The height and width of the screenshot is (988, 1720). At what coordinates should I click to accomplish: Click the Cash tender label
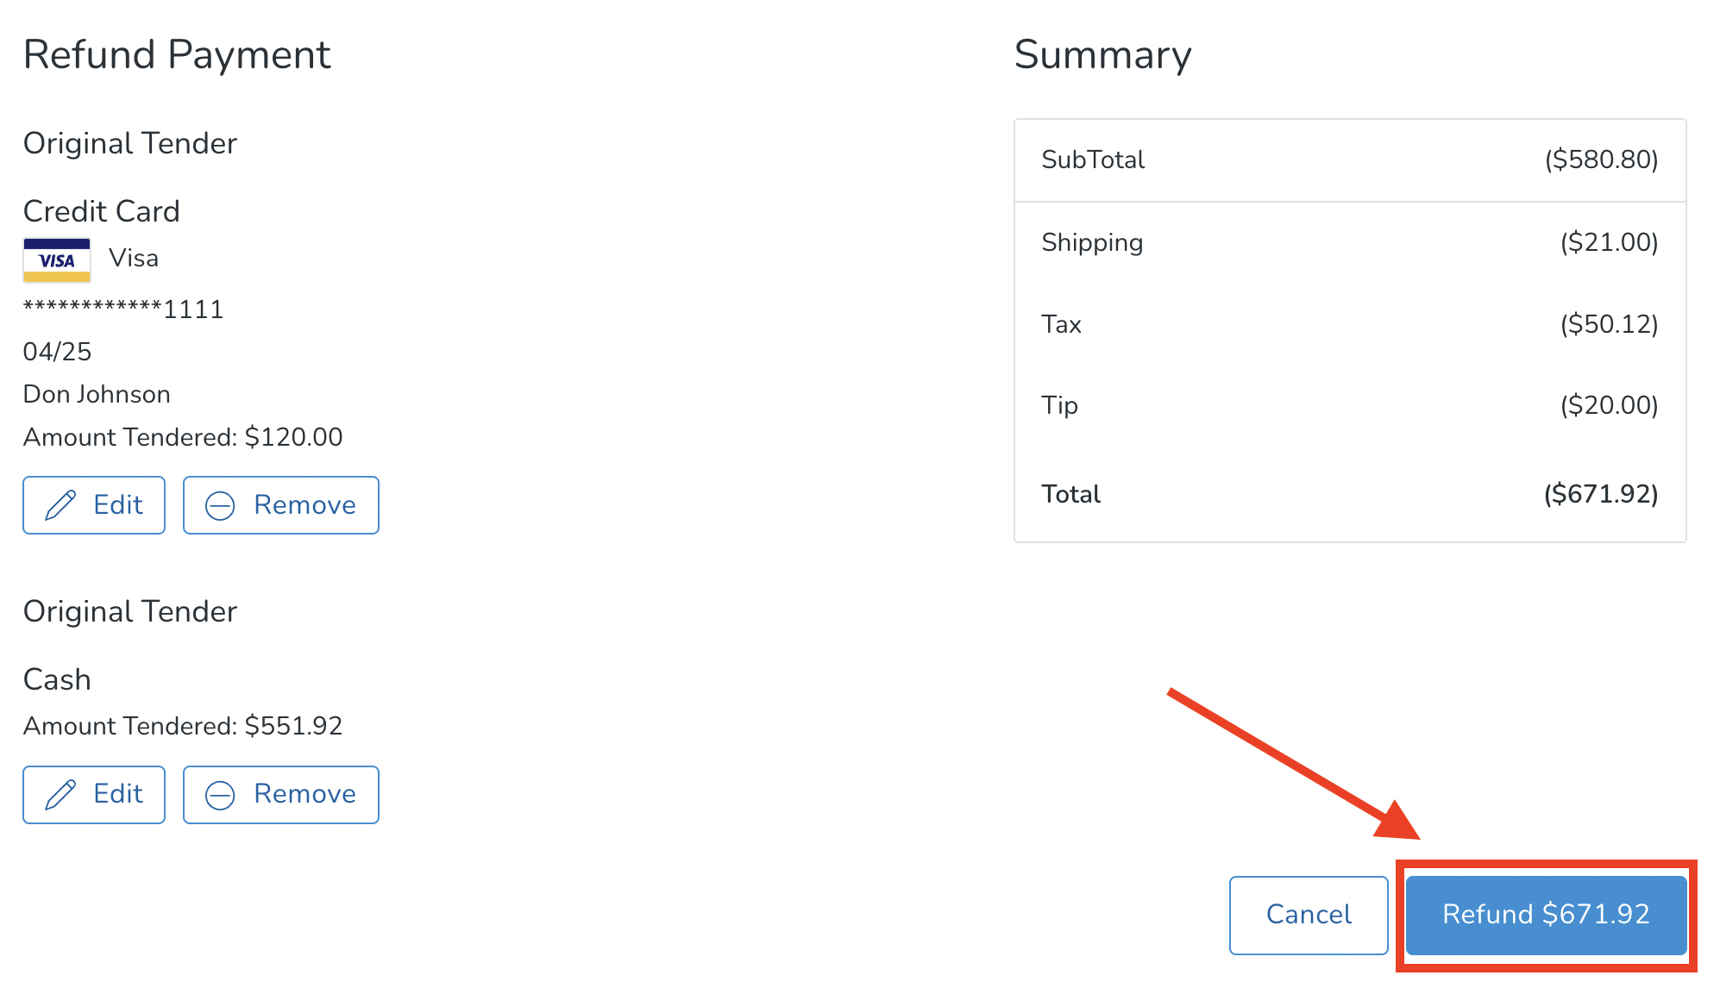[57, 680]
